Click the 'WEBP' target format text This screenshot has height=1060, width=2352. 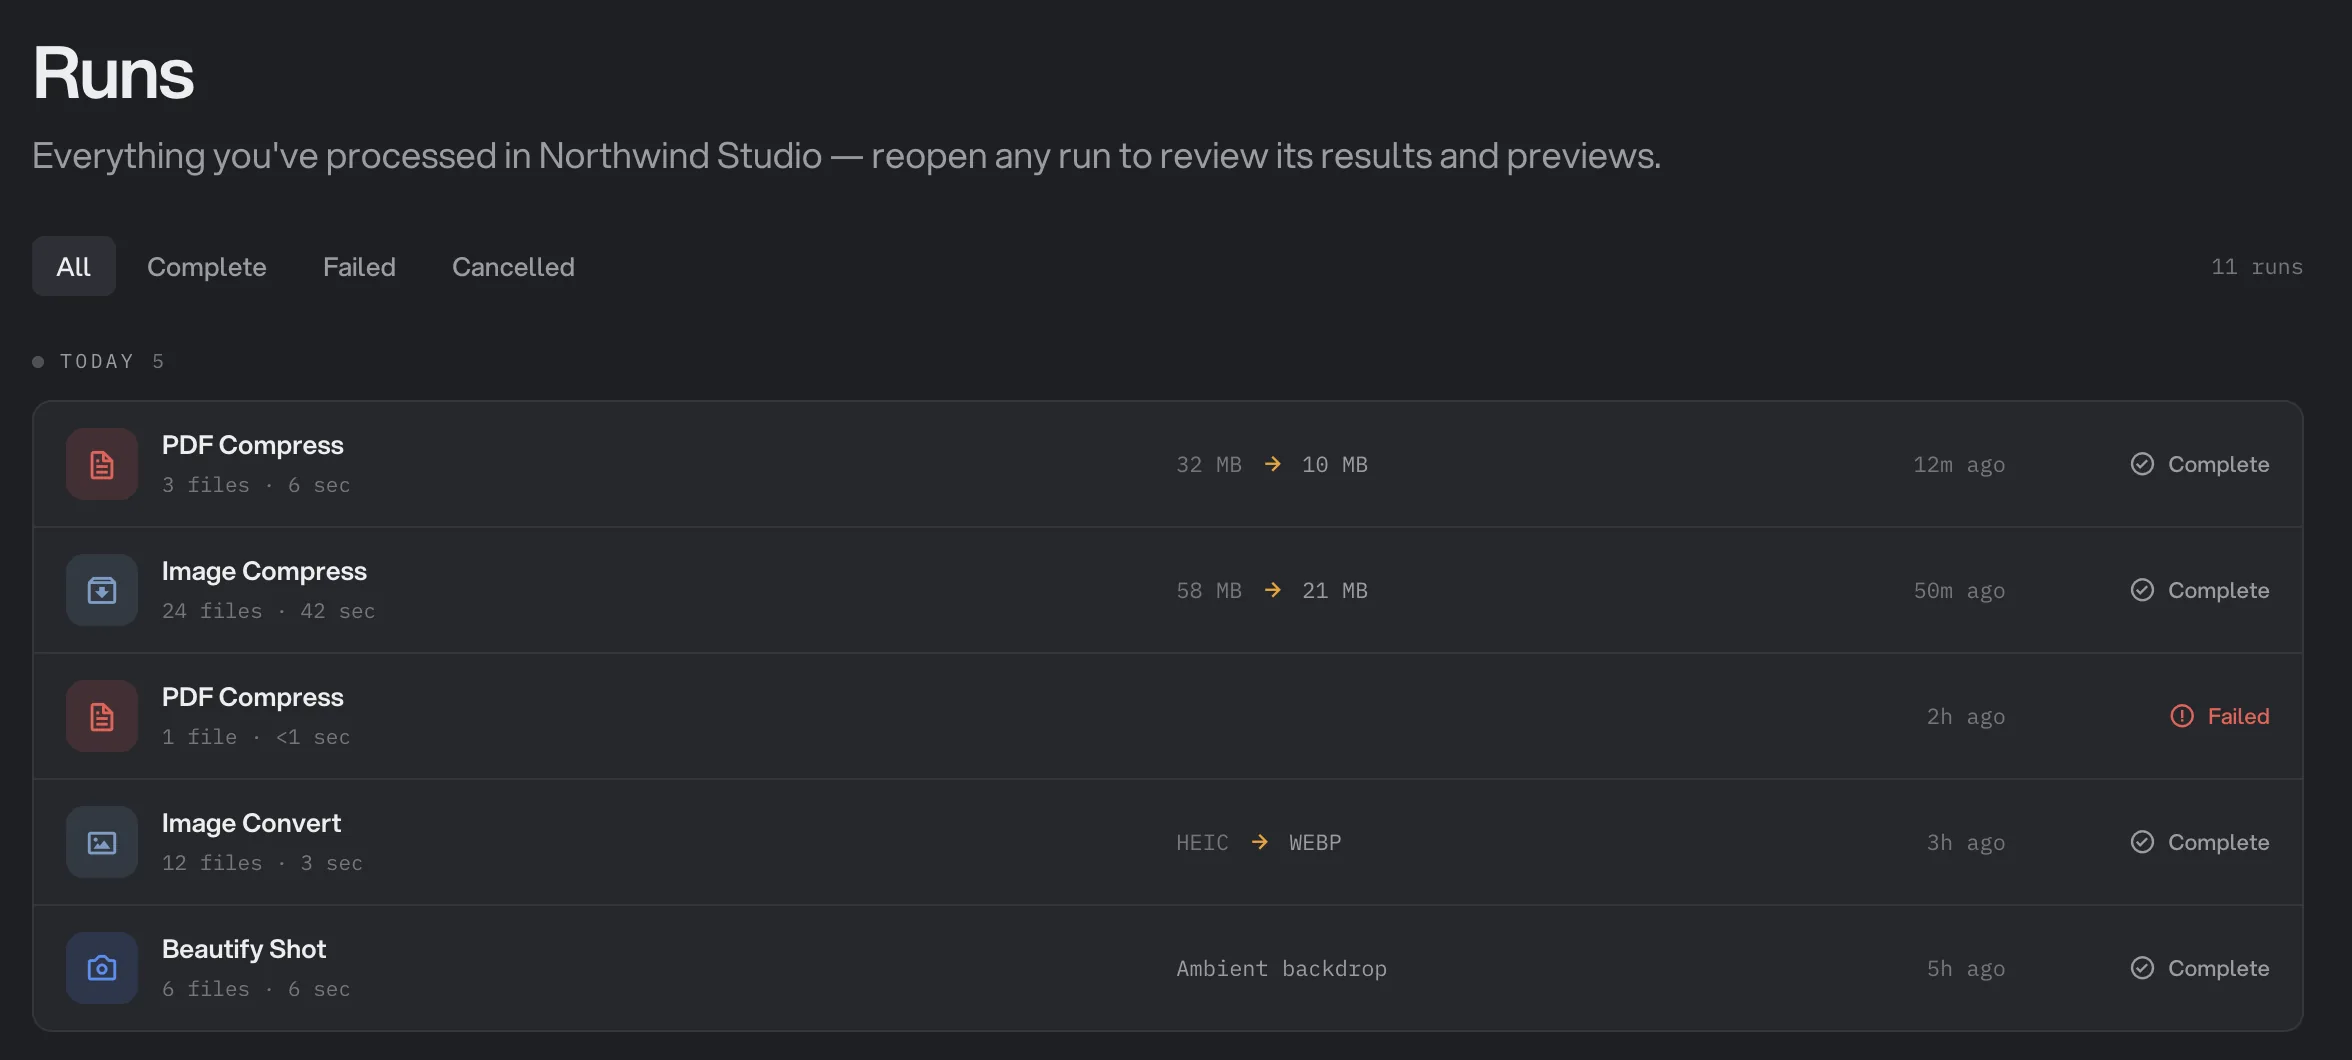pos(1315,843)
